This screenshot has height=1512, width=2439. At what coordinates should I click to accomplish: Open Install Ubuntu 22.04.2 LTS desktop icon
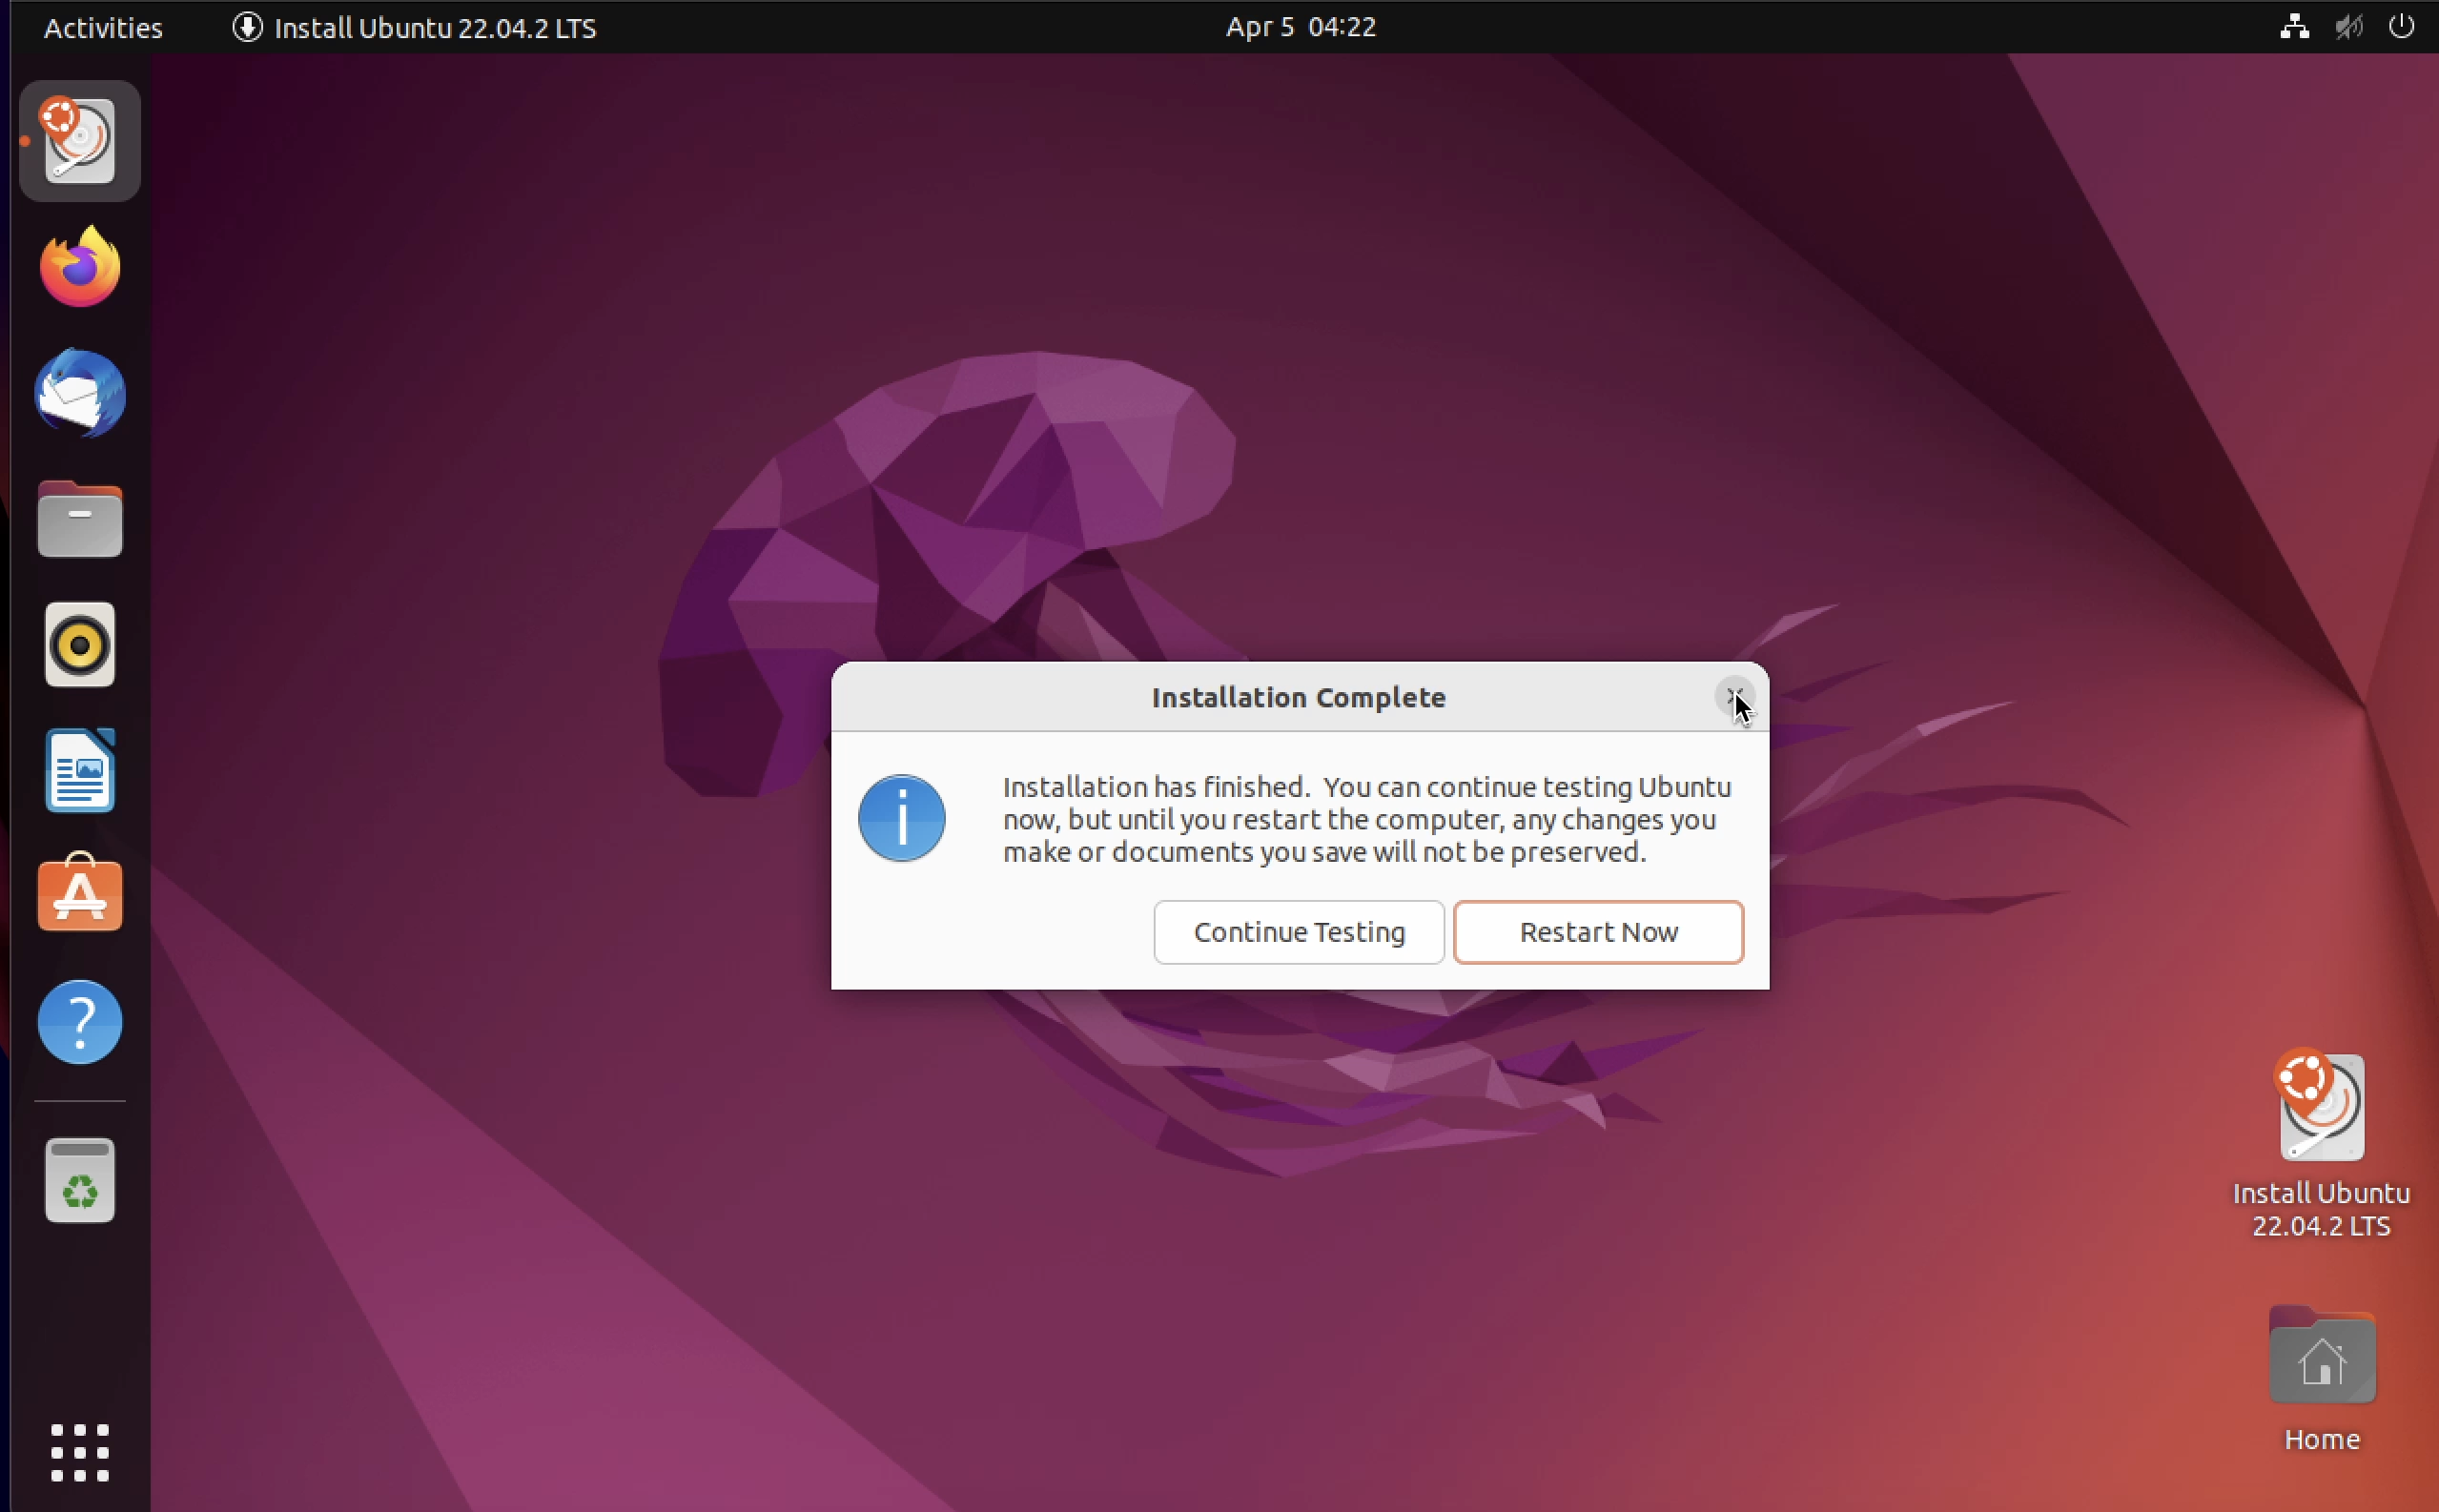[2321, 1143]
